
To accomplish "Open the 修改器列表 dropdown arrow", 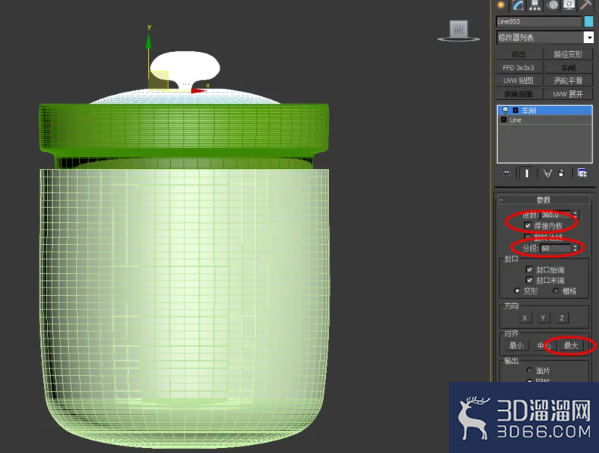I will click(x=589, y=37).
